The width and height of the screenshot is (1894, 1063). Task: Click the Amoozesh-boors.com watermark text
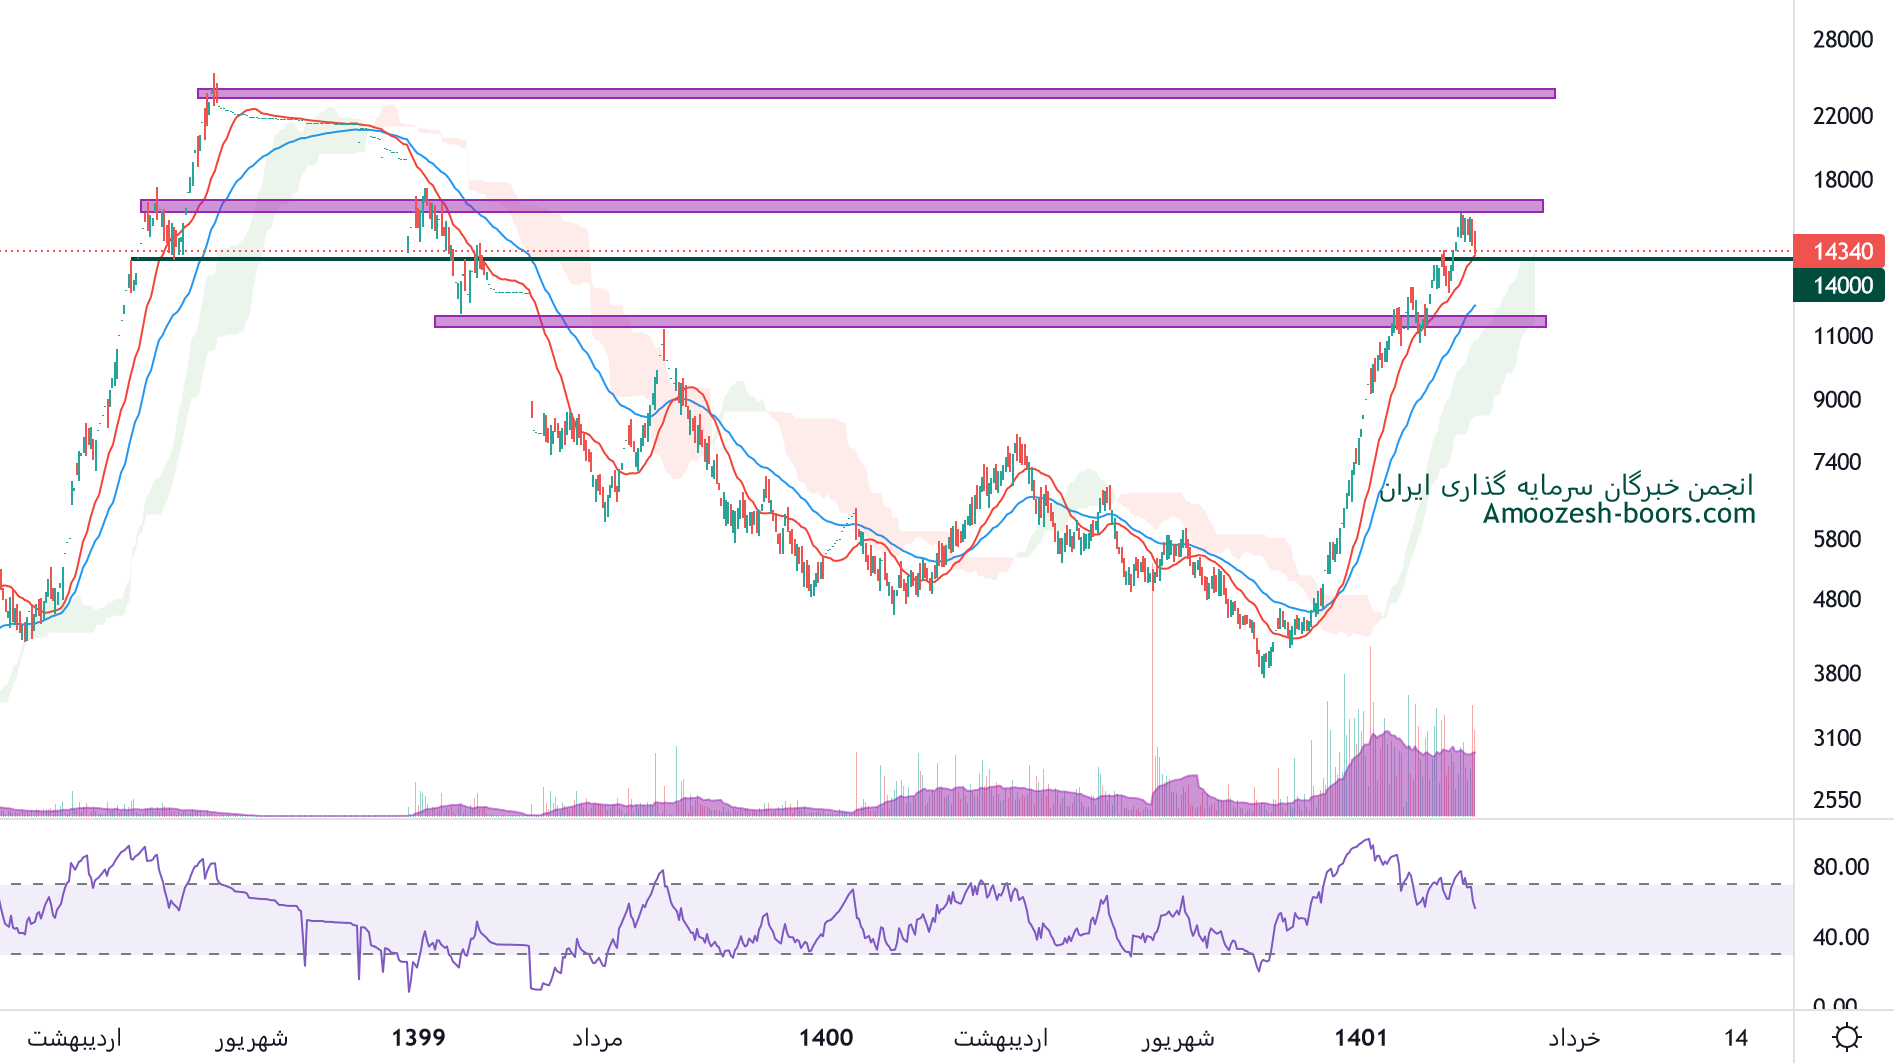(x=1618, y=514)
